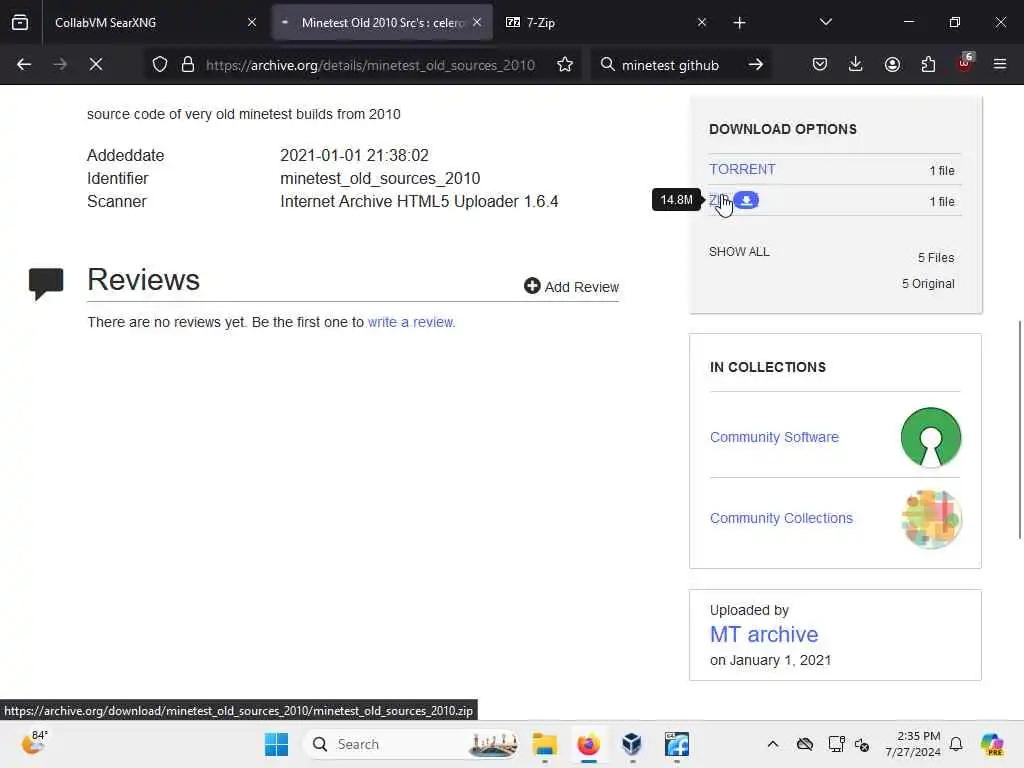Click the 5 Files count
This screenshot has width=1024, height=768.
point(936,257)
